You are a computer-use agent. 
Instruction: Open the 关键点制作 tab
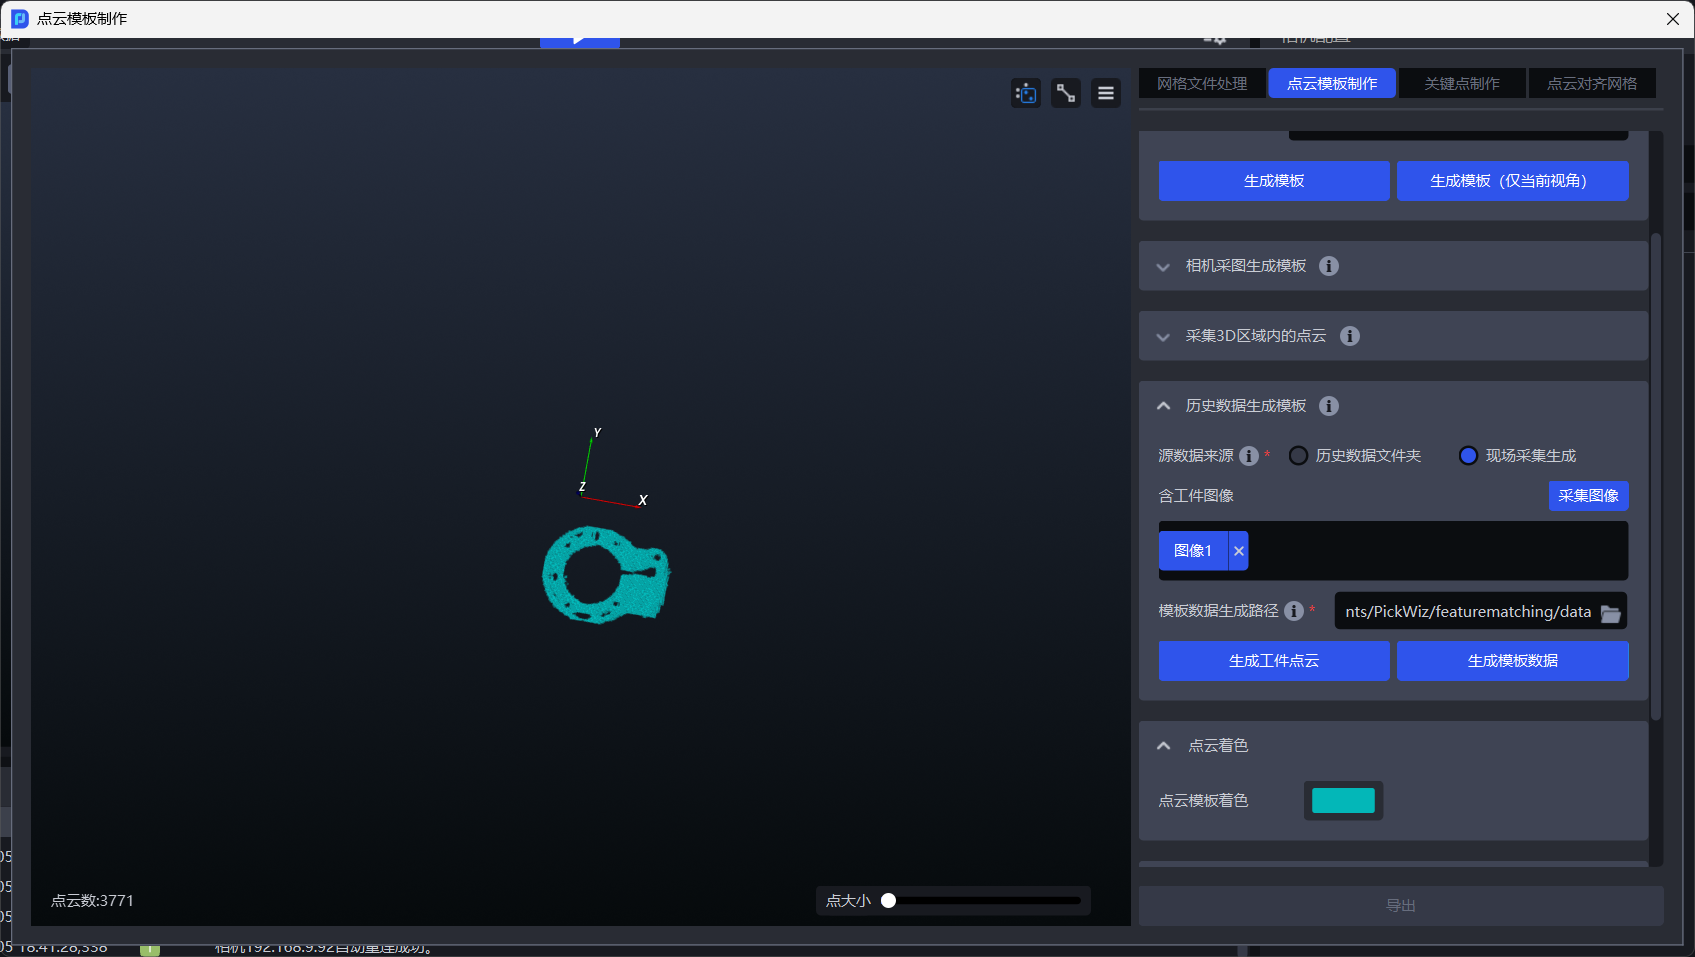coord(1462,84)
